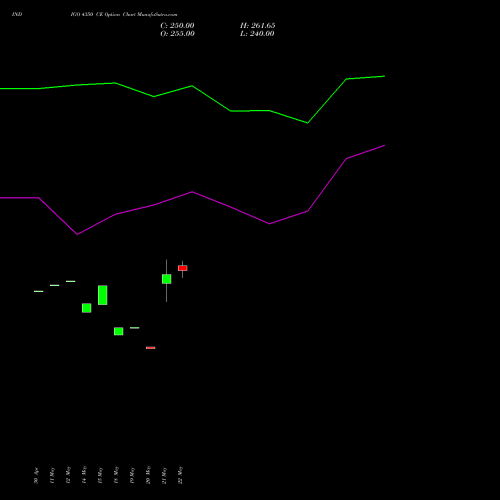Click the green candle for 14 May
The height and width of the screenshot is (500, 500).
[x=87, y=308]
